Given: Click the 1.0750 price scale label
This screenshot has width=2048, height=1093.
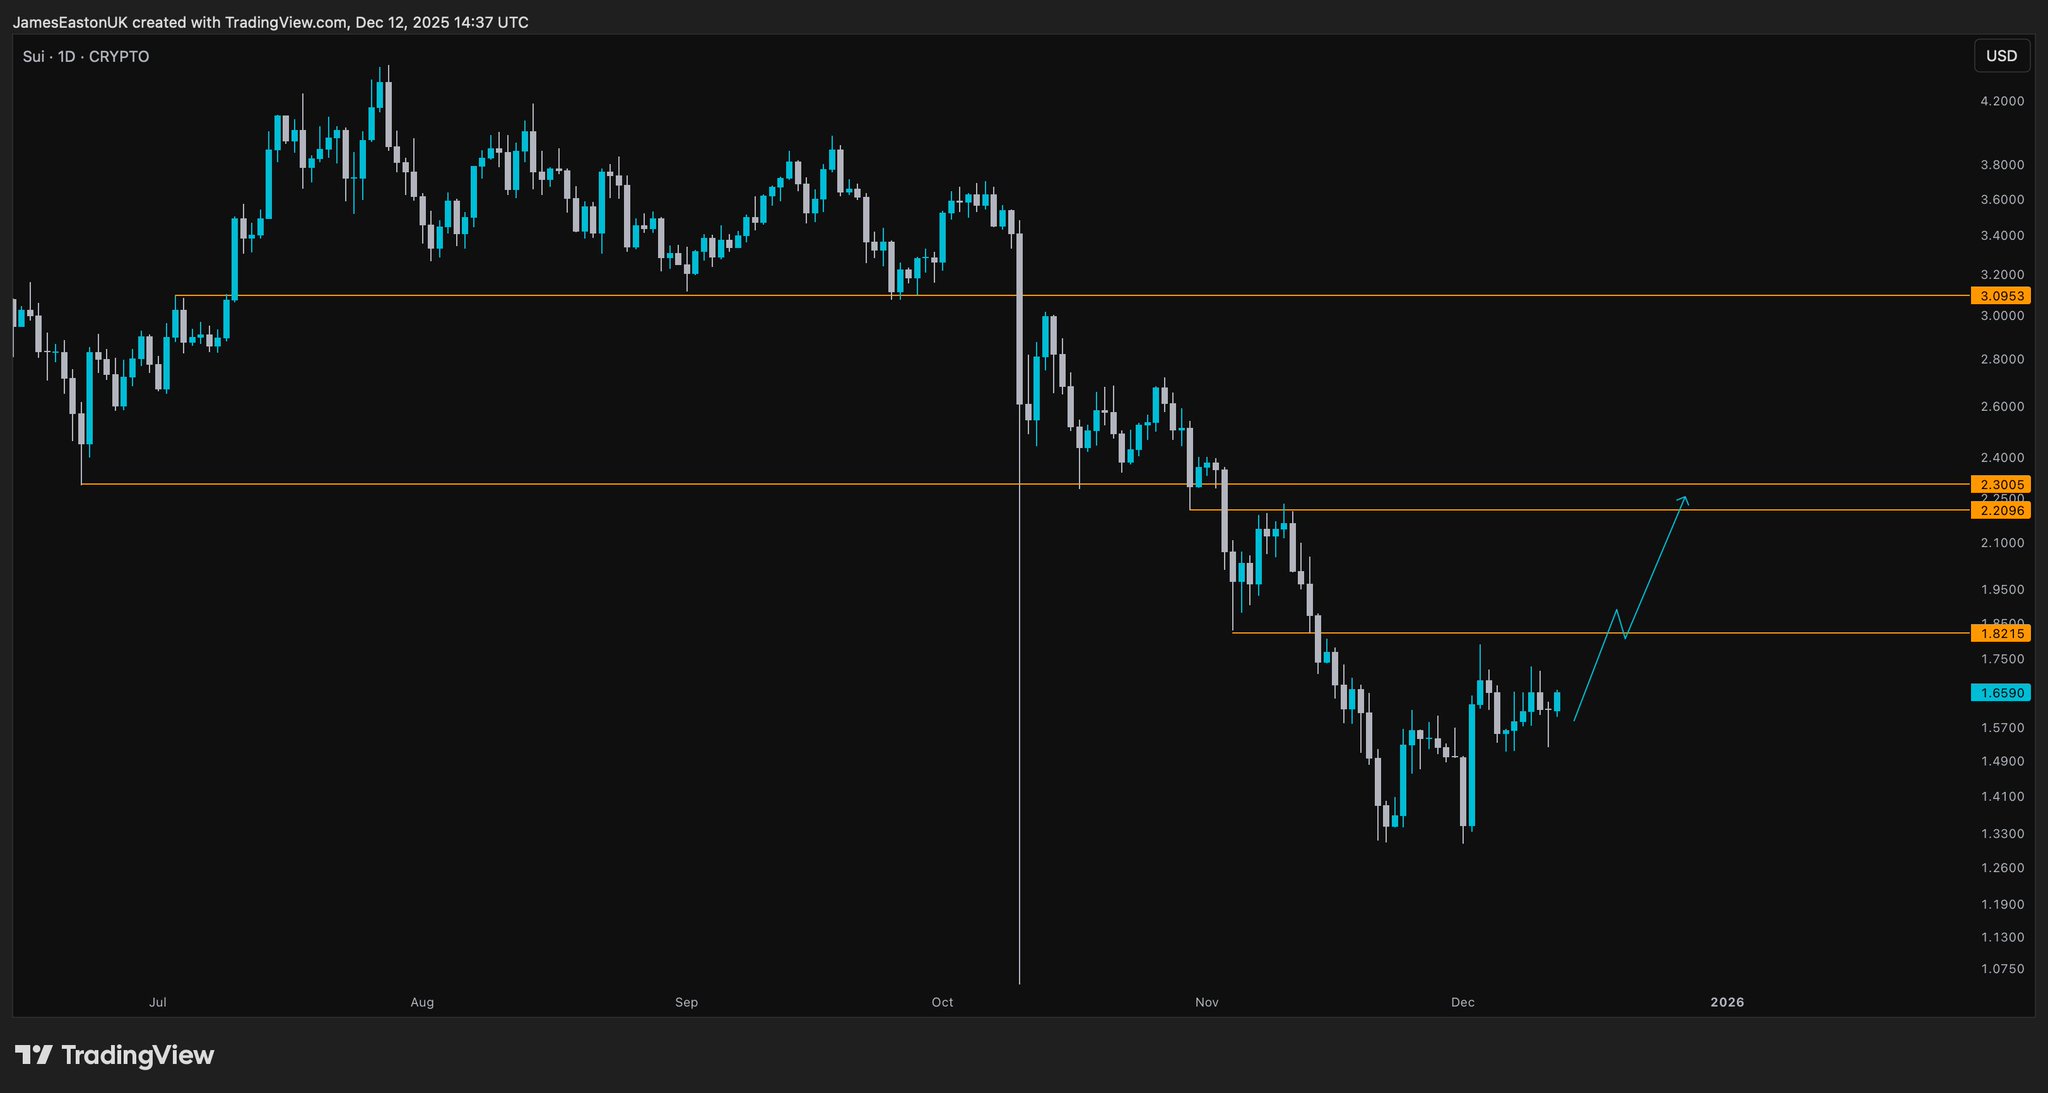Looking at the screenshot, I should point(2002,969).
